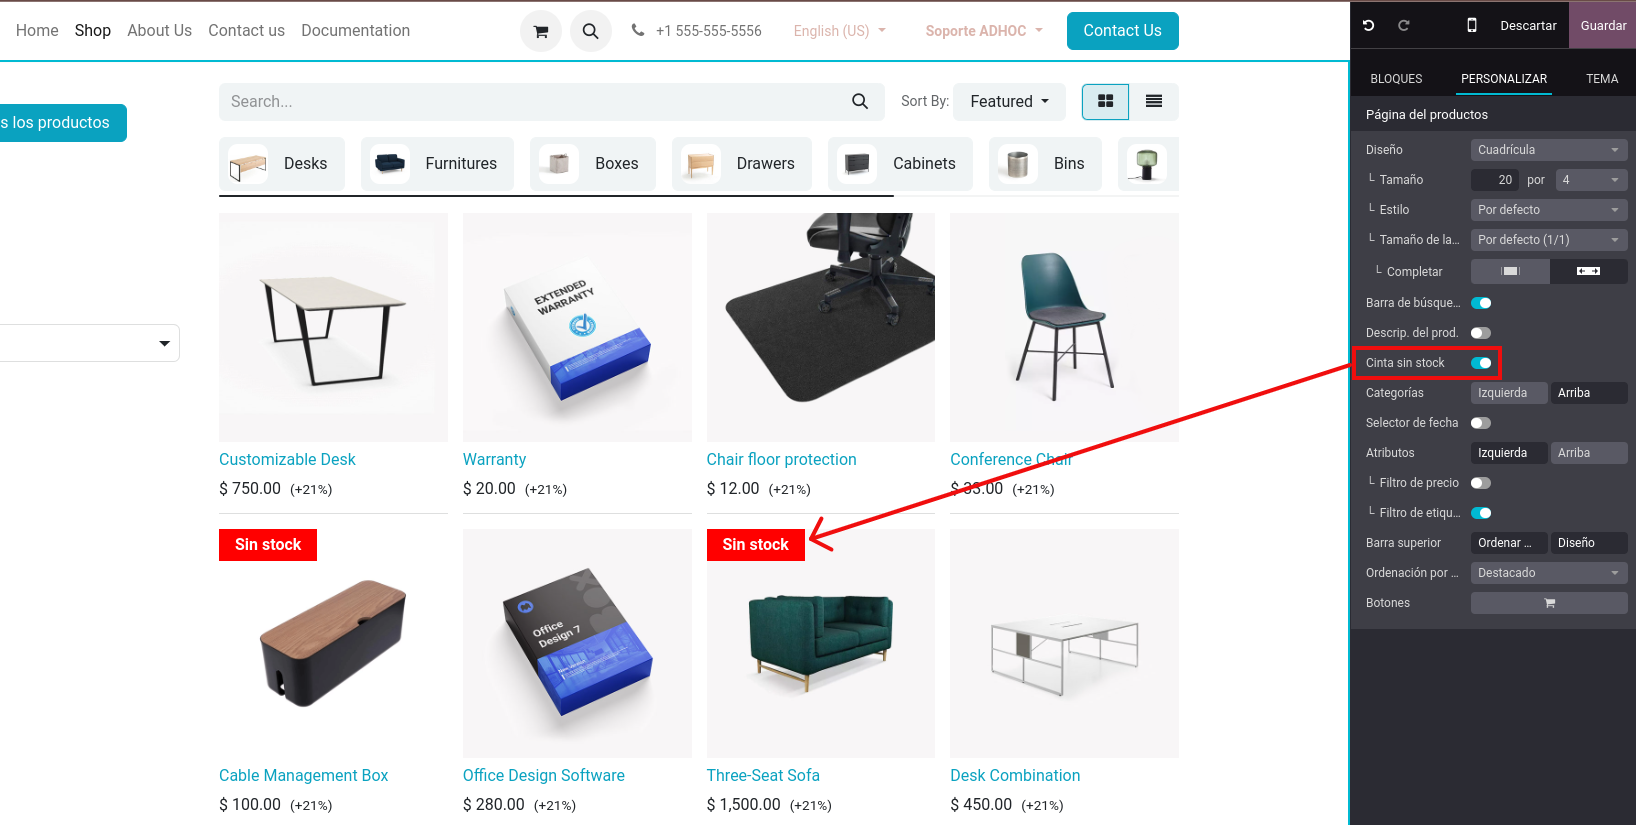The image size is (1636, 825).
Task: Open the Diseño Cuadrícula dropdown
Action: click(1549, 150)
